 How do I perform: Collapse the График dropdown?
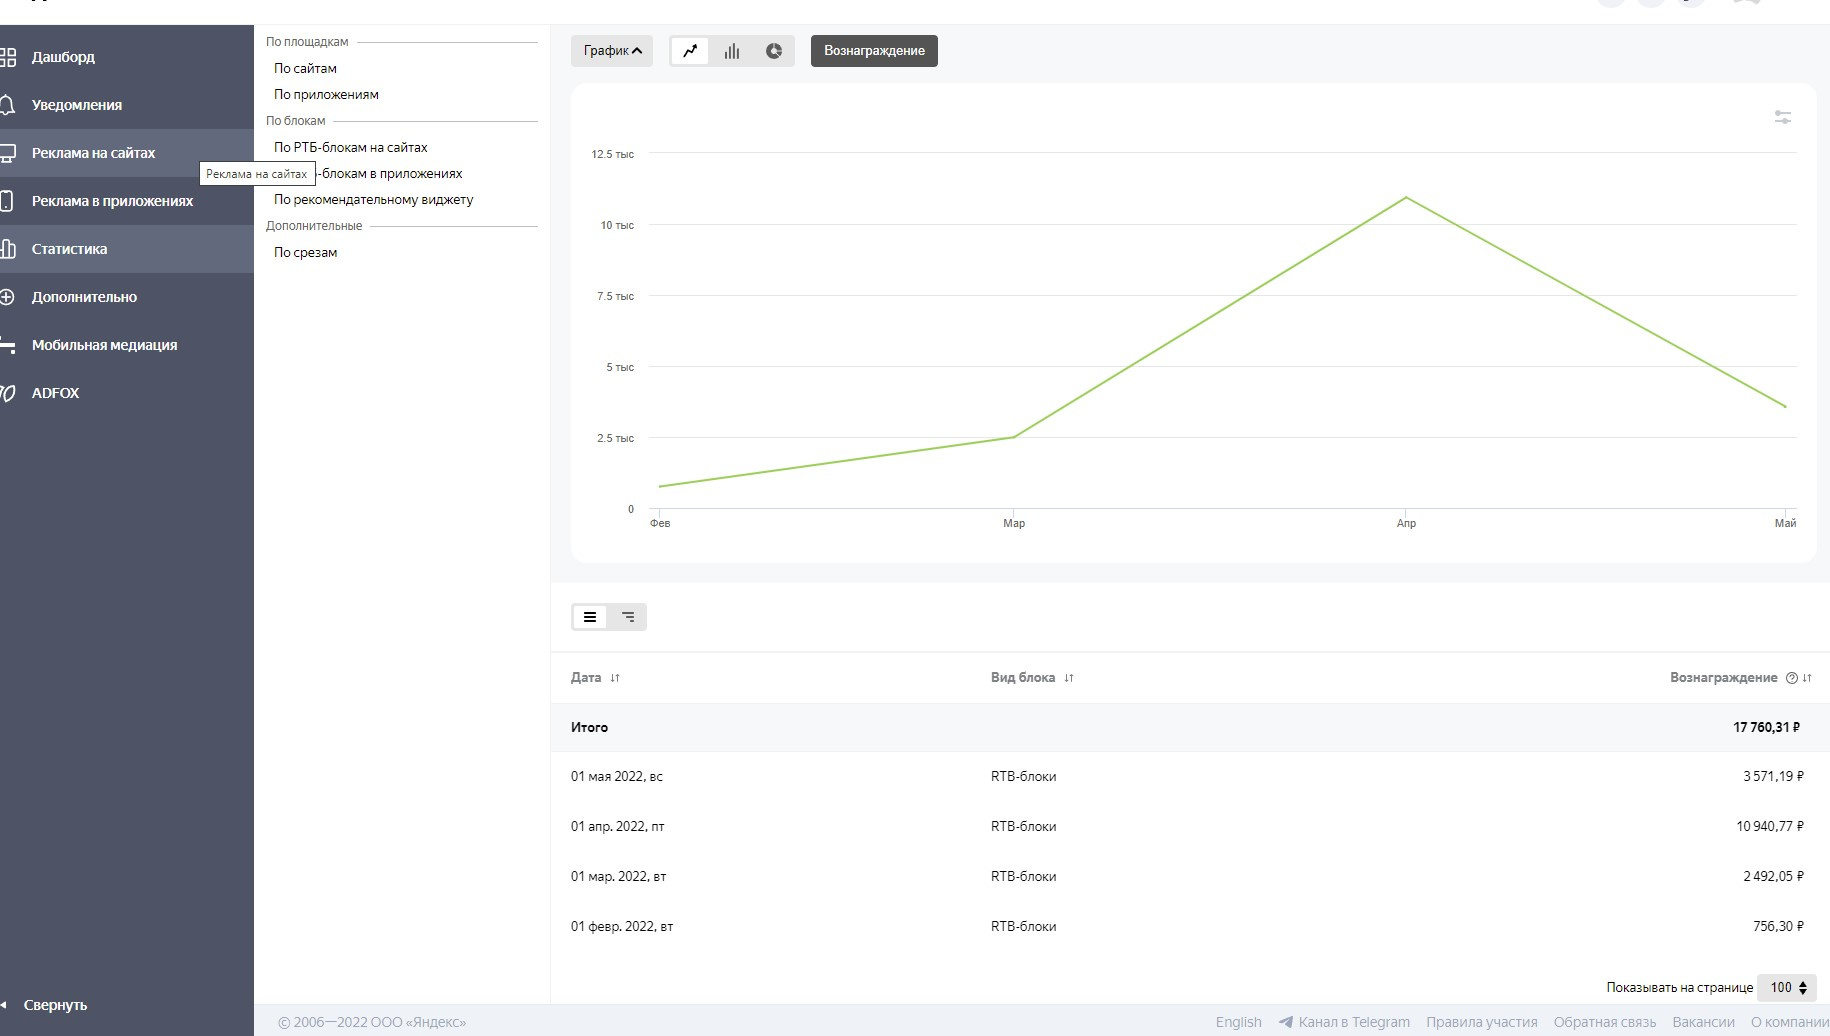click(612, 51)
